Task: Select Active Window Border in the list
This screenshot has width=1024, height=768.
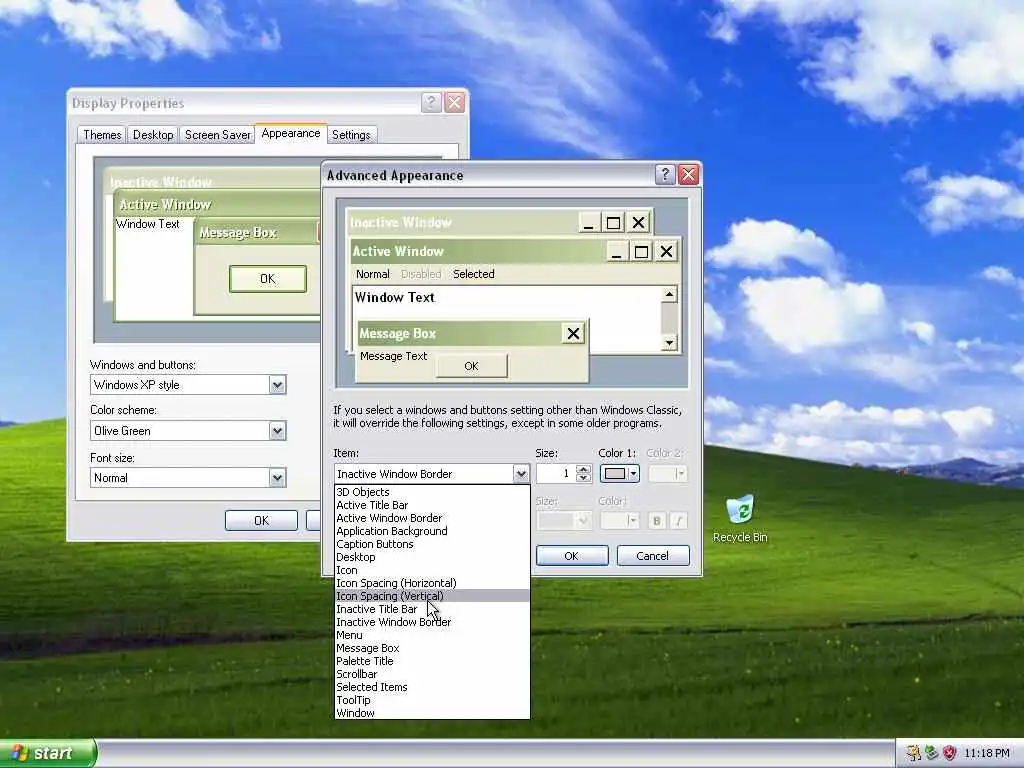Action: [x=432, y=518]
